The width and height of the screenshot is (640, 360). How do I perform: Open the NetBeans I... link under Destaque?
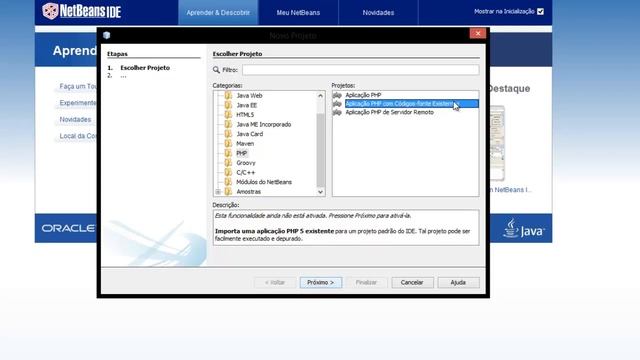point(511,190)
